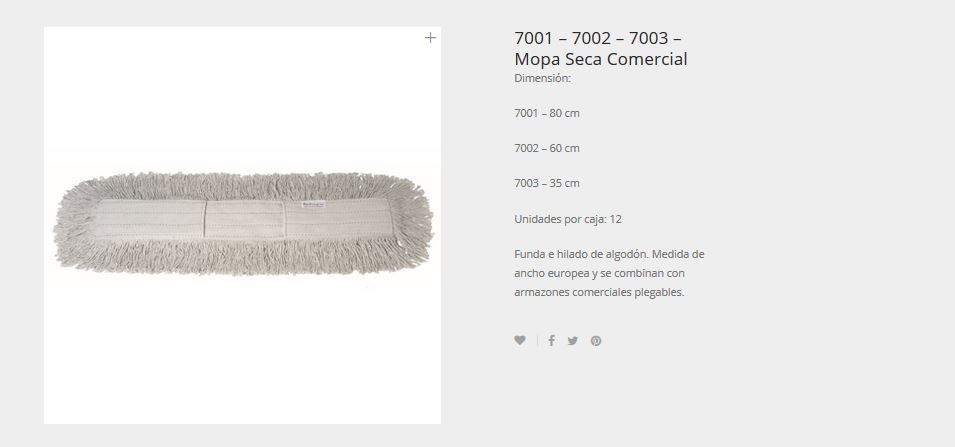Open the mop product photo

[x=242, y=225]
